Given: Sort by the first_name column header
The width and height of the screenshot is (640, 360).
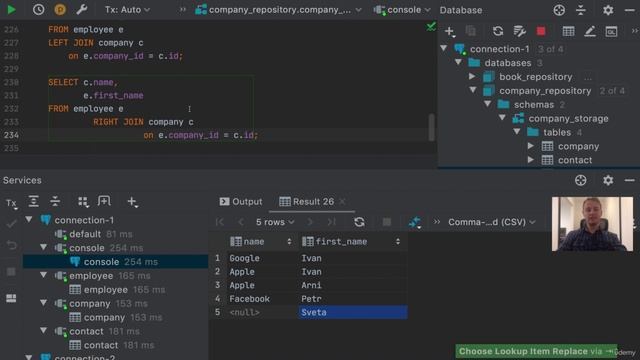Looking at the screenshot, I should tap(351, 242).
